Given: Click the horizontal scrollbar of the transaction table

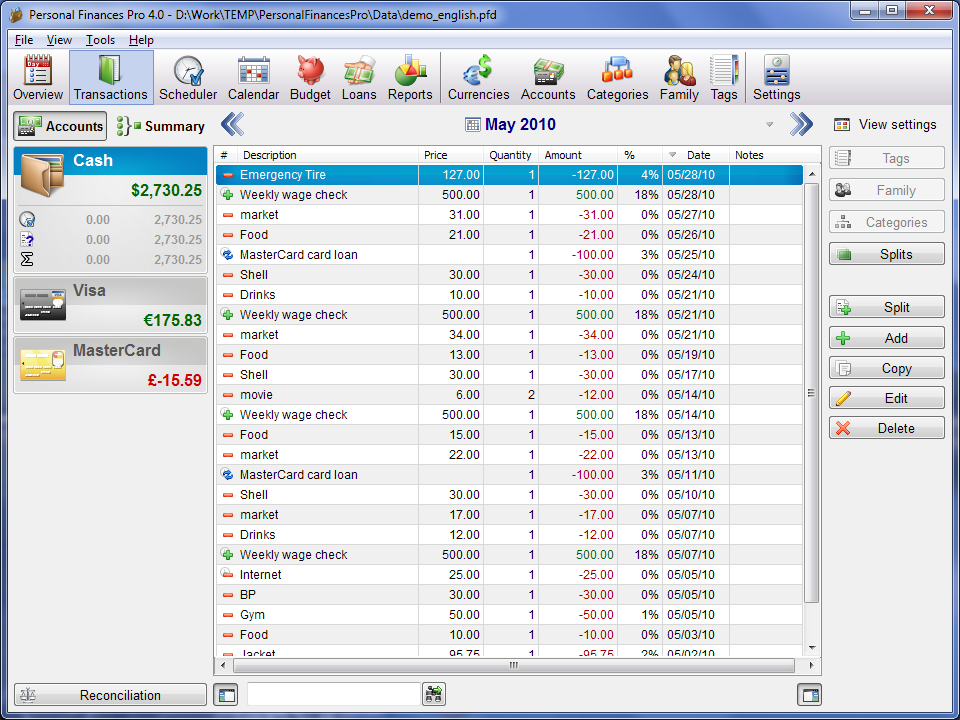Looking at the screenshot, I should [513, 665].
